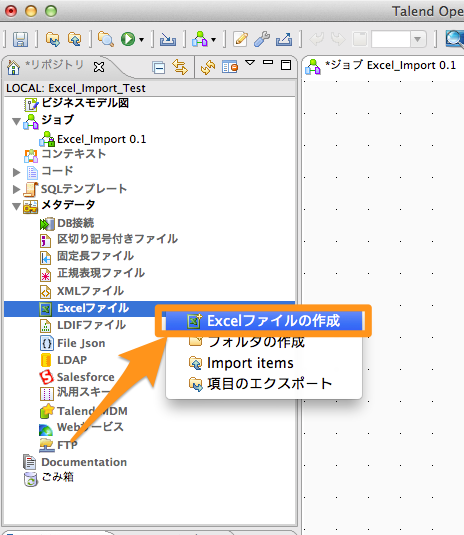Select File Json item
The width and height of the screenshot is (464, 535).
click(81, 343)
